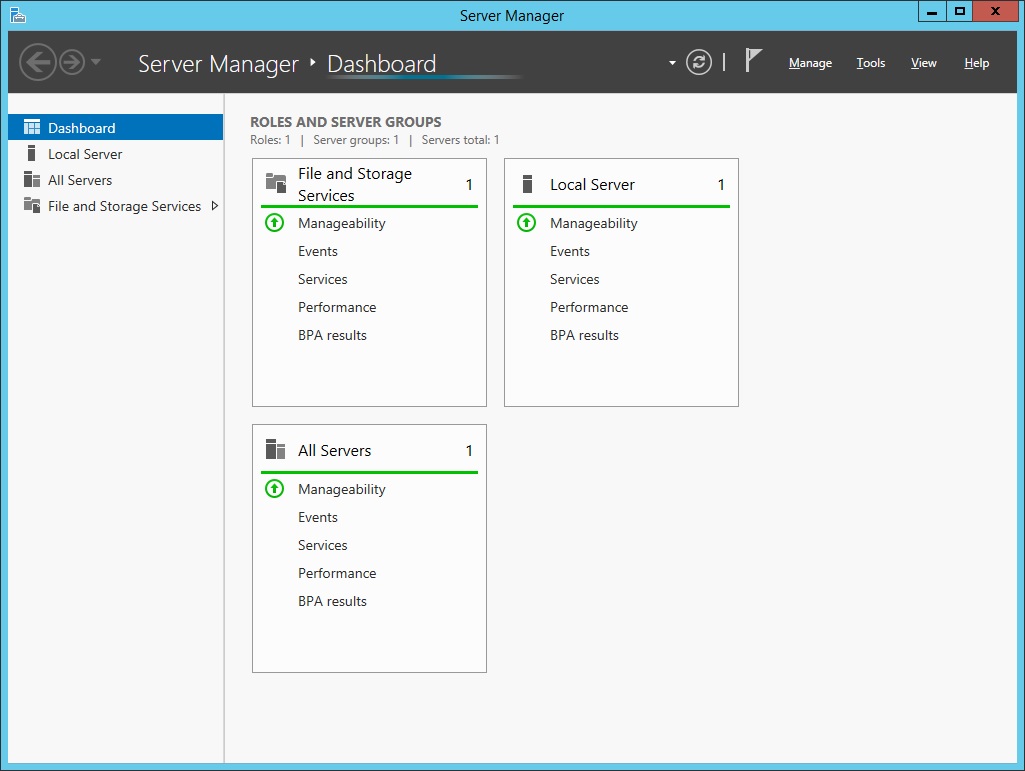Click the Local Server tile icon
Viewport: 1025px width, 771px height.
tap(528, 184)
